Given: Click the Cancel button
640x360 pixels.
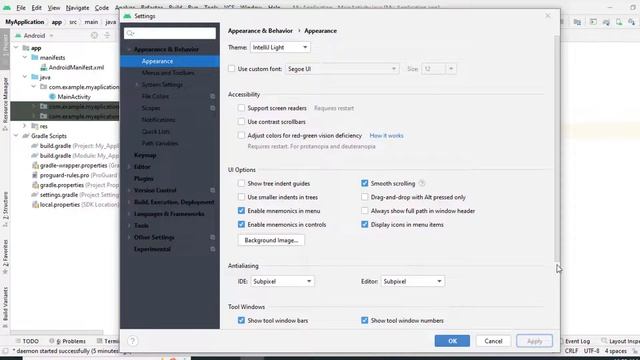Looking at the screenshot, I should click(x=493, y=341).
